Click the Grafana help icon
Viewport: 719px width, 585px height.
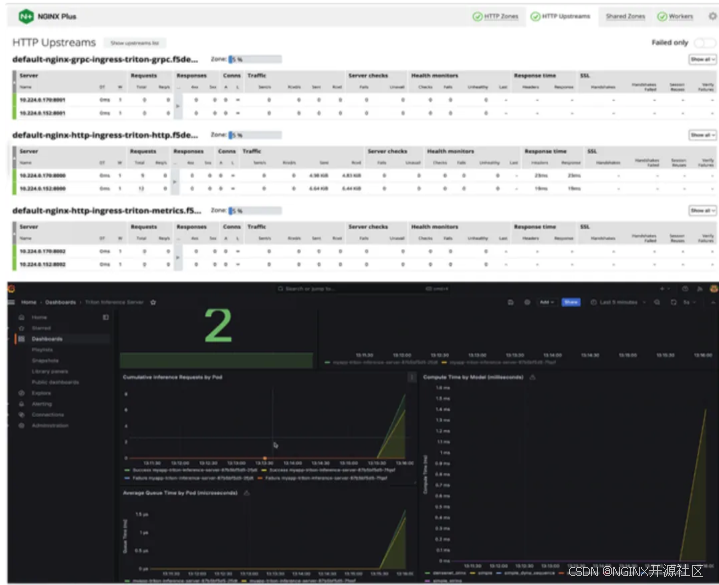click(x=685, y=288)
